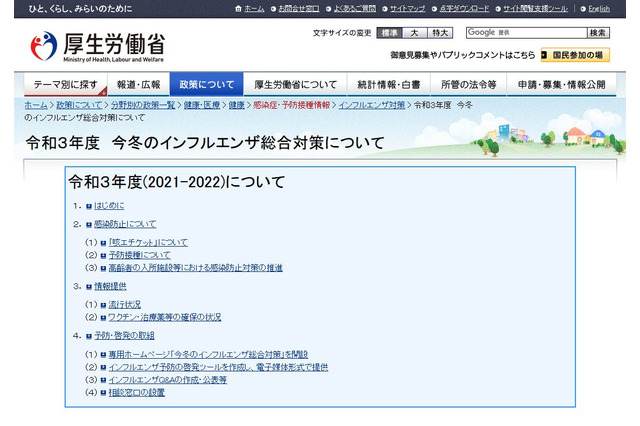
Task: Click the 国民参加の場 button
Action: pyautogui.click(x=575, y=55)
